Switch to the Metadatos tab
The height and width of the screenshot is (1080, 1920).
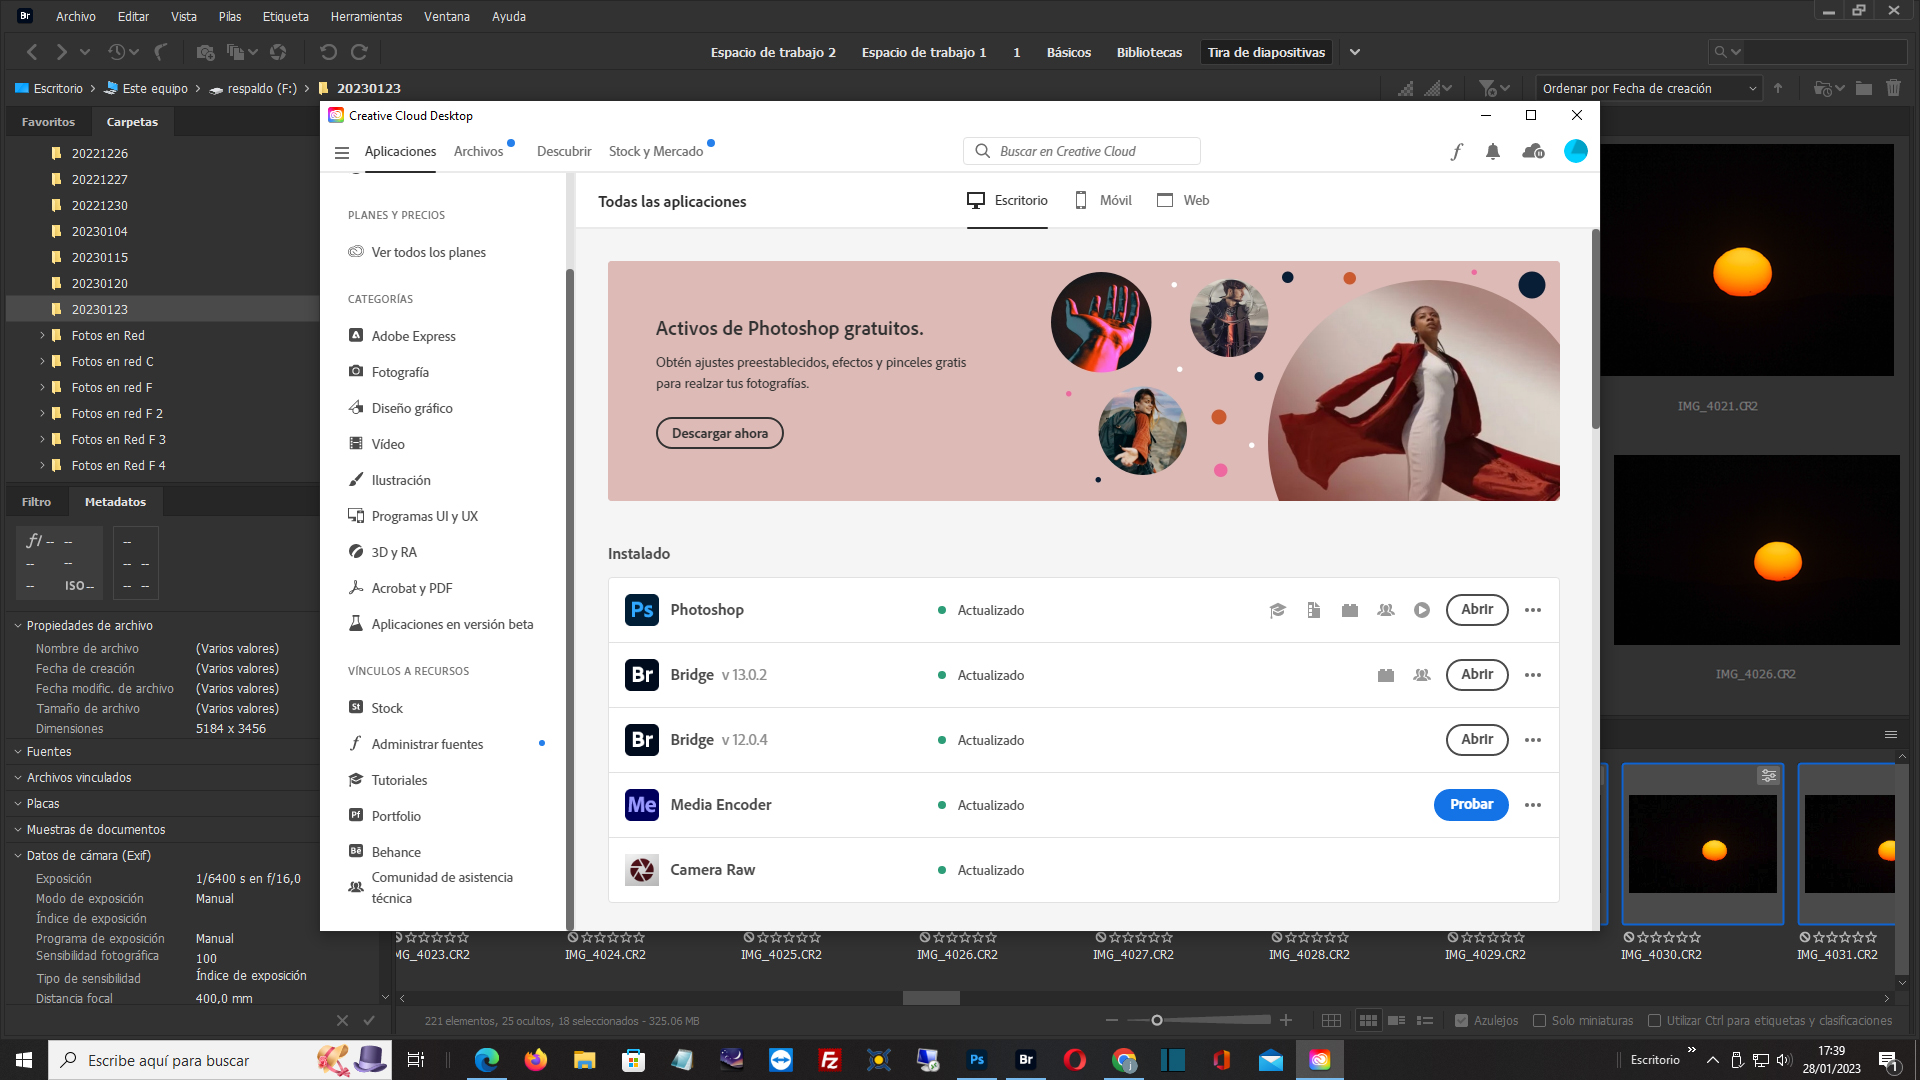tap(115, 501)
